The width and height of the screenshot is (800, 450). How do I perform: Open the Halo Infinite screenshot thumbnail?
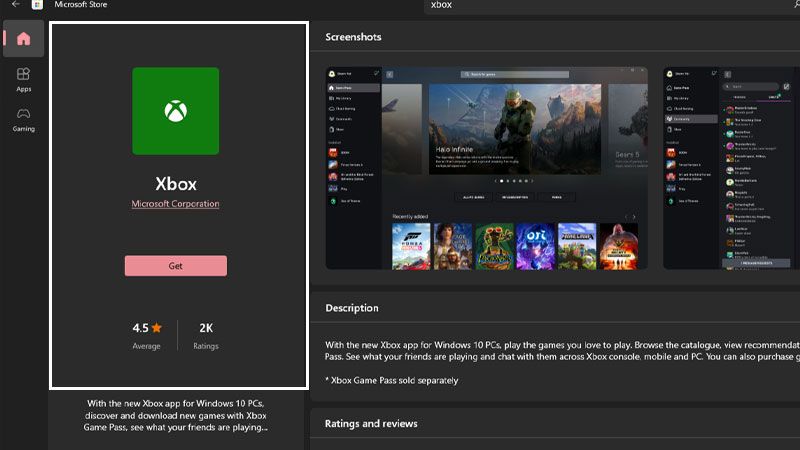[487, 168]
